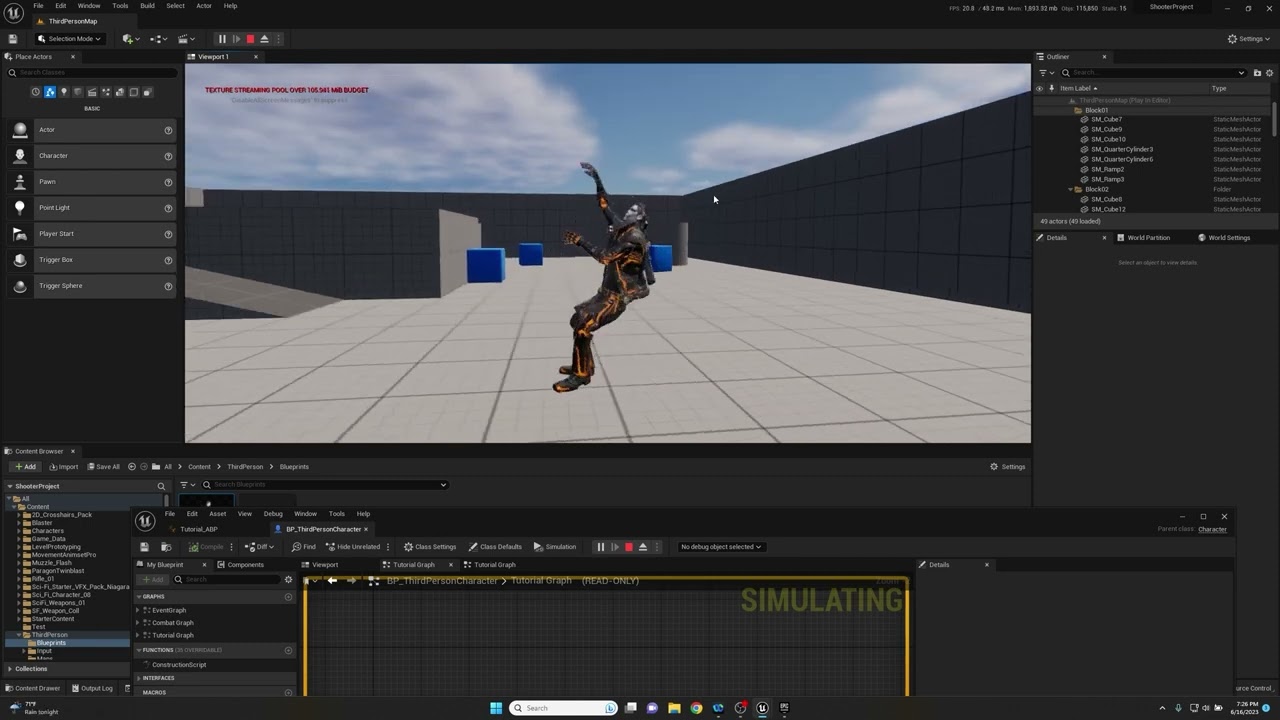Switch to Tutorial_ABP tab in blueprint editor

click(198, 529)
